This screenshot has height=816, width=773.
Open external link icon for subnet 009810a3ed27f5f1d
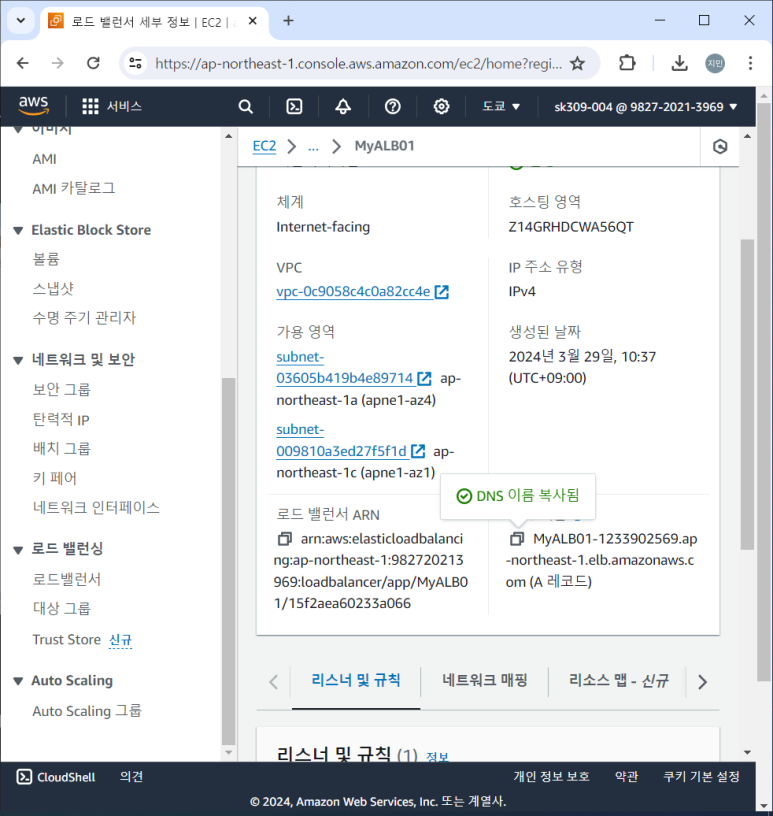tap(418, 451)
